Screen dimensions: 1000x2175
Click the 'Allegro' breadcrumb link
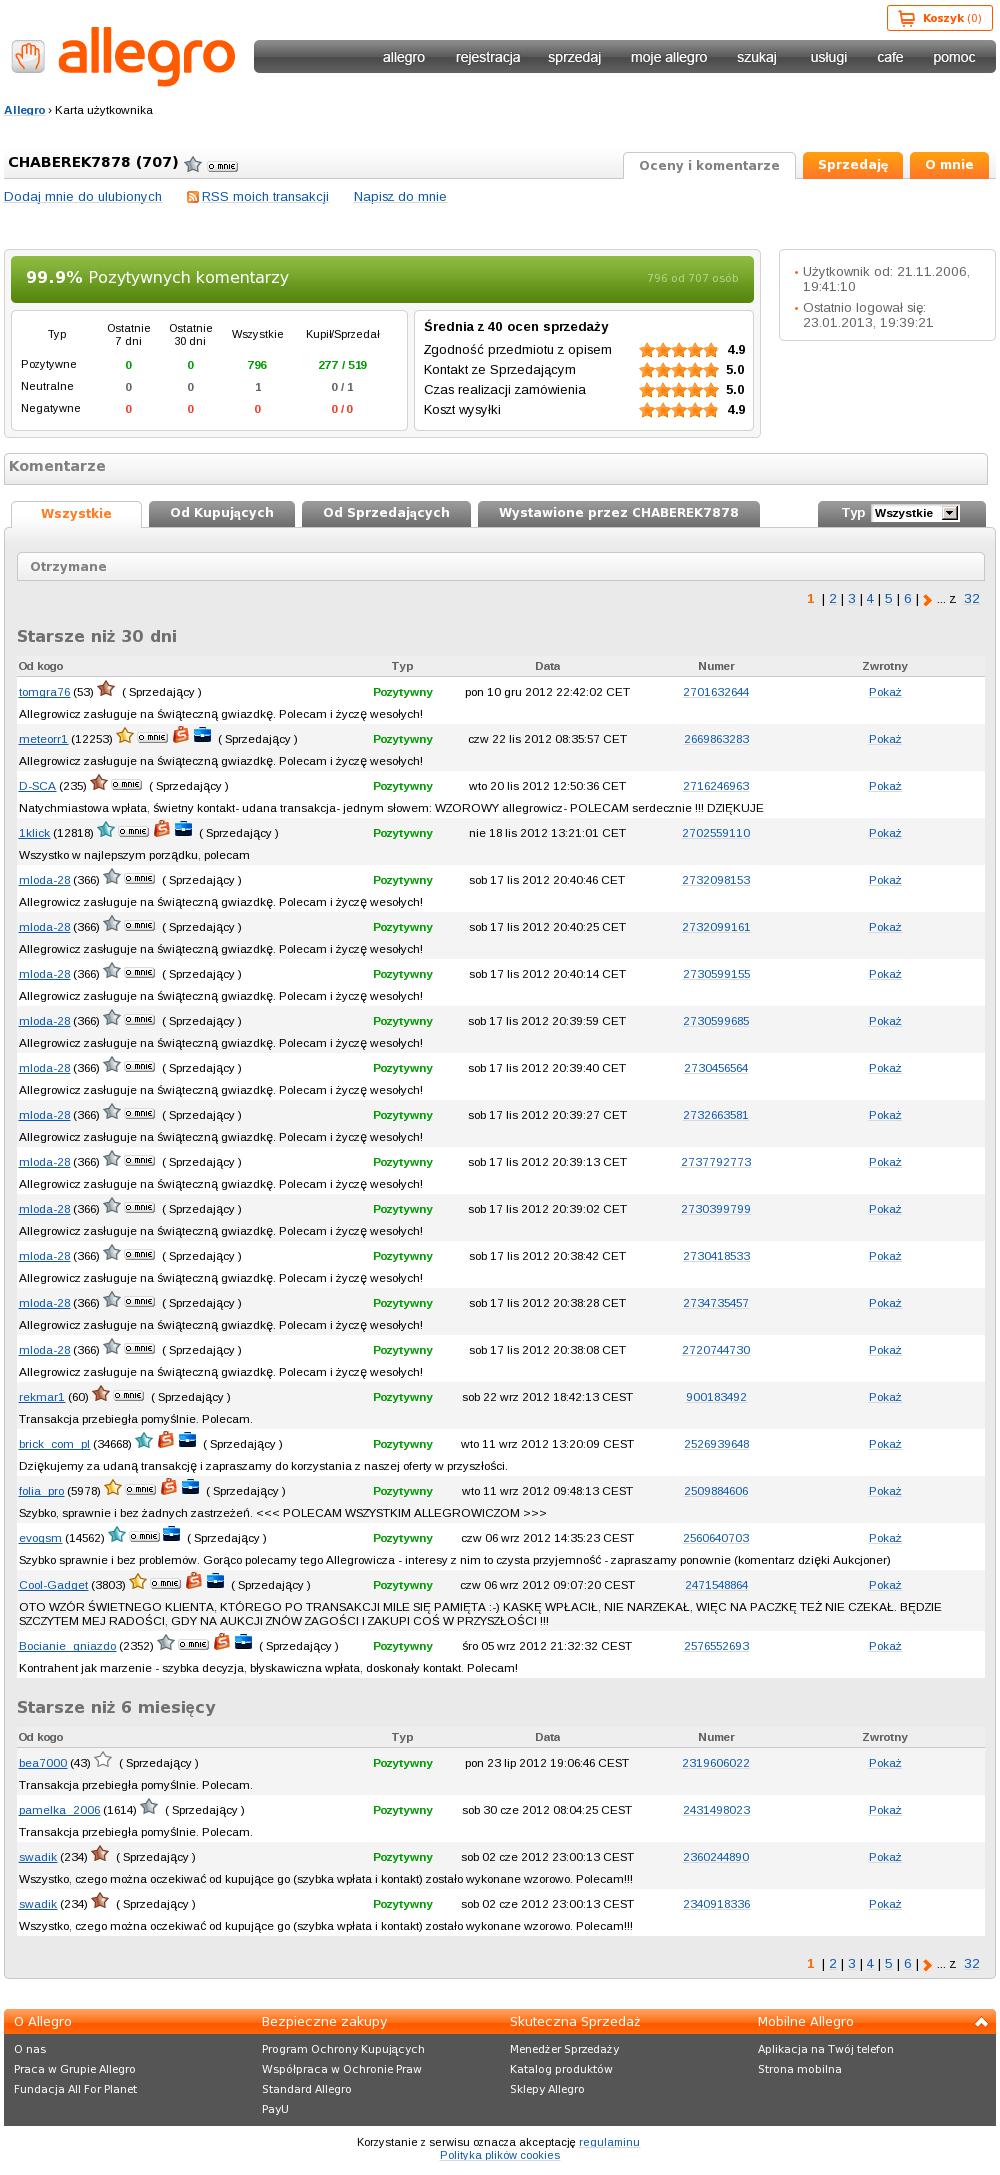(x=25, y=110)
